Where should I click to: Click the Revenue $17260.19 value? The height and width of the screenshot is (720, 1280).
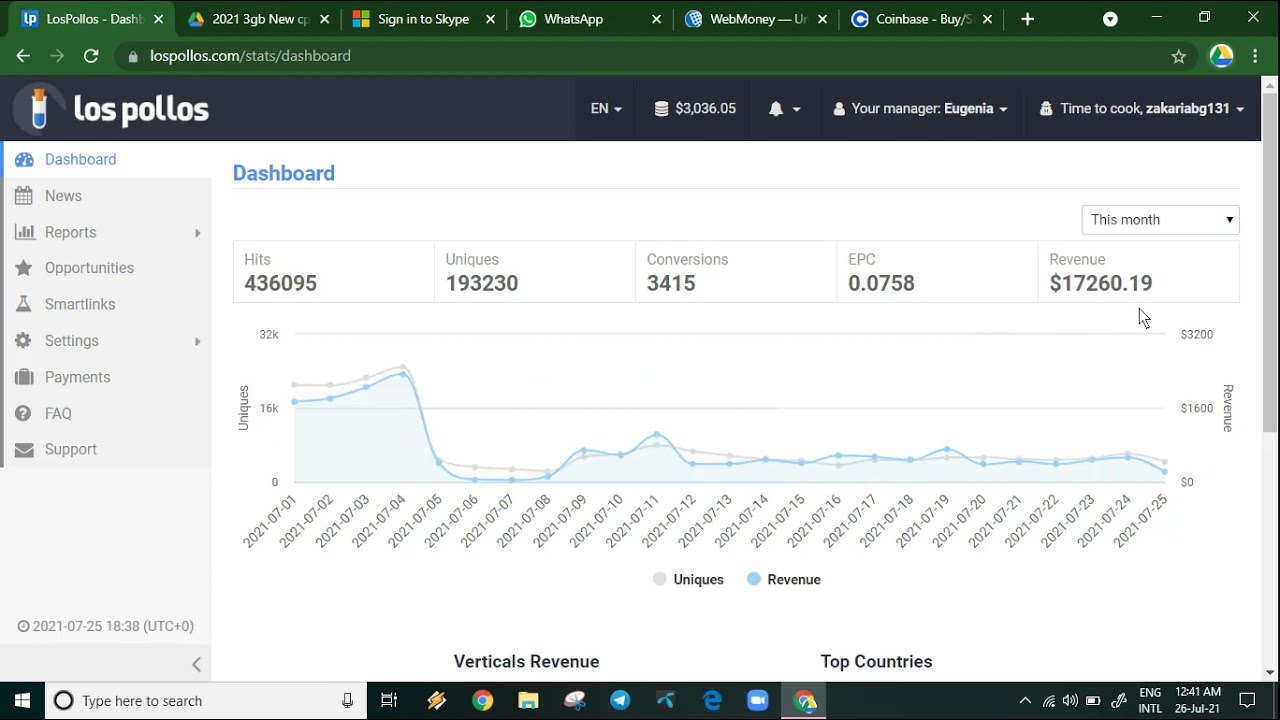tap(1100, 284)
